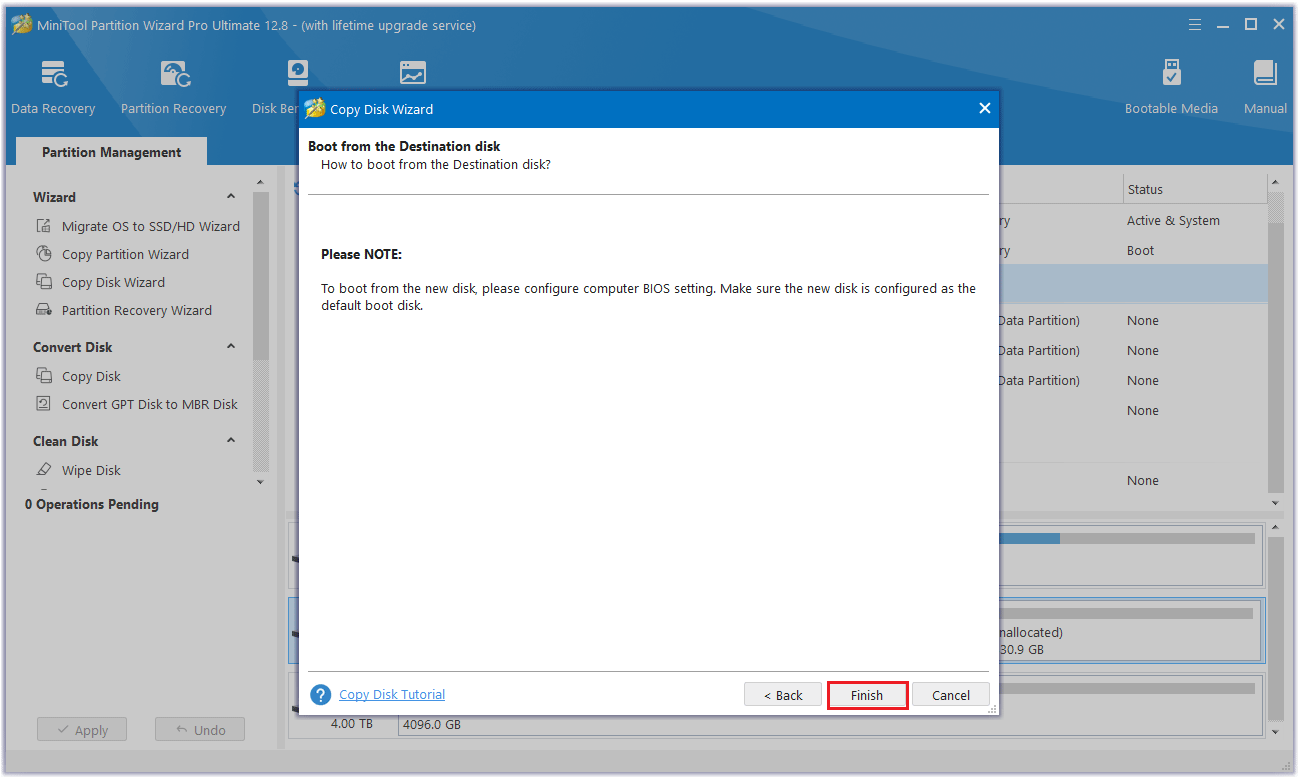
Task: Click sidebar scroll down arrow
Action: (261, 482)
